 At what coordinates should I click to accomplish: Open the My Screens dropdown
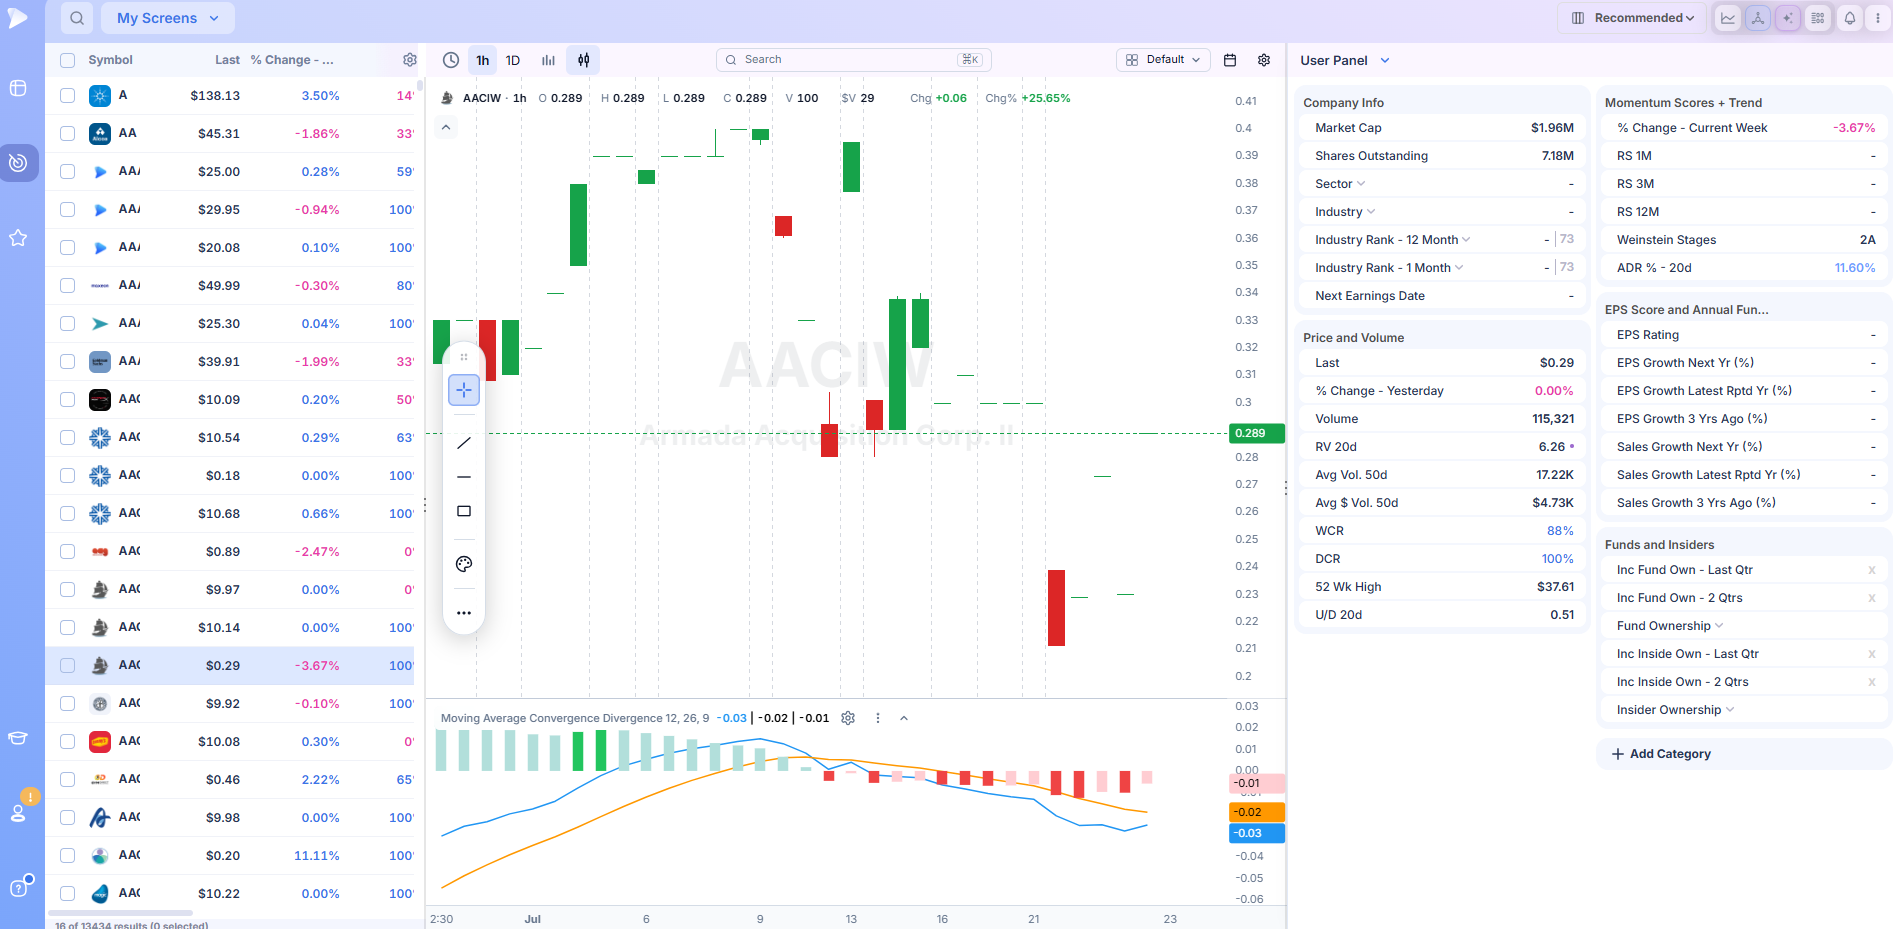[168, 18]
